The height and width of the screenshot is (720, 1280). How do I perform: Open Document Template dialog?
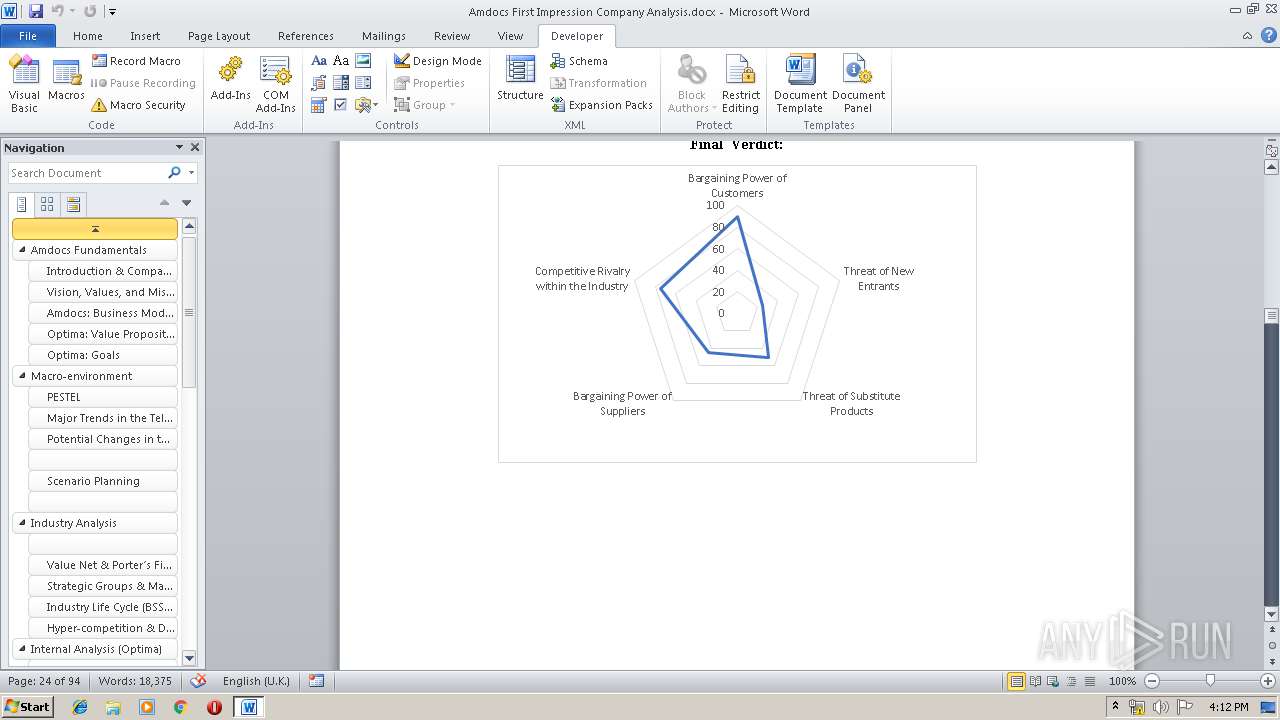pos(800,85)
